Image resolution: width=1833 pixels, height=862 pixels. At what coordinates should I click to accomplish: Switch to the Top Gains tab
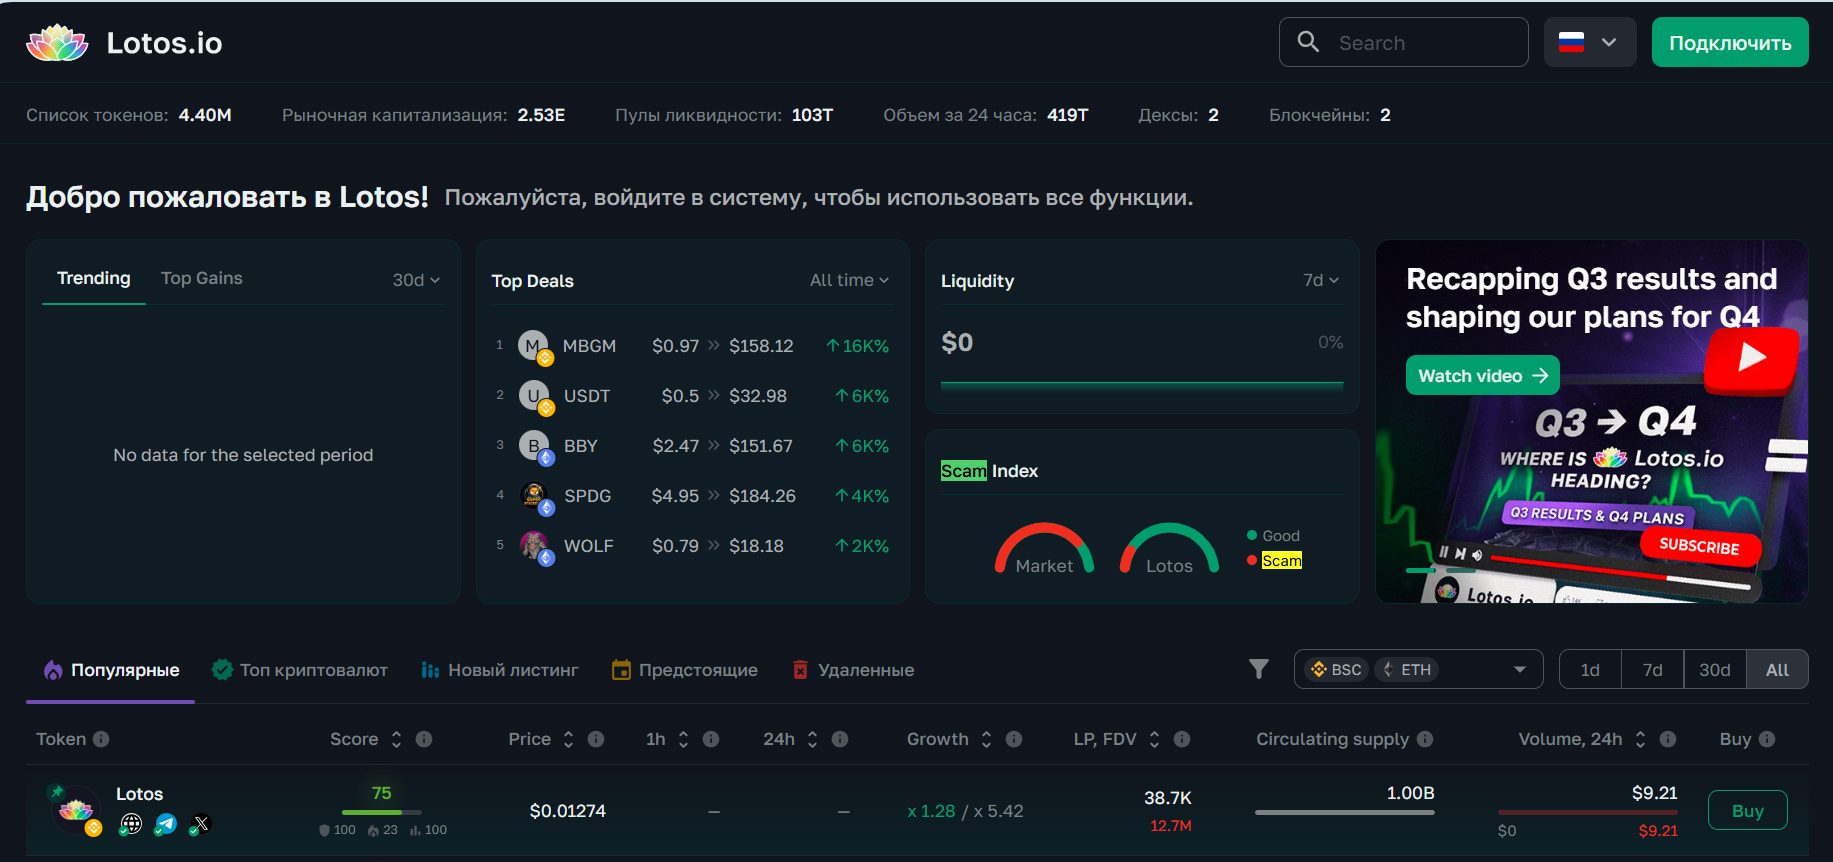point(202,278)
